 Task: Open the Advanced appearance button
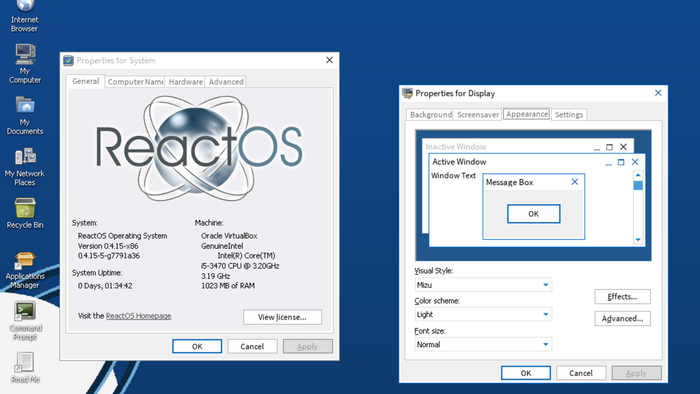pos(622,319)
